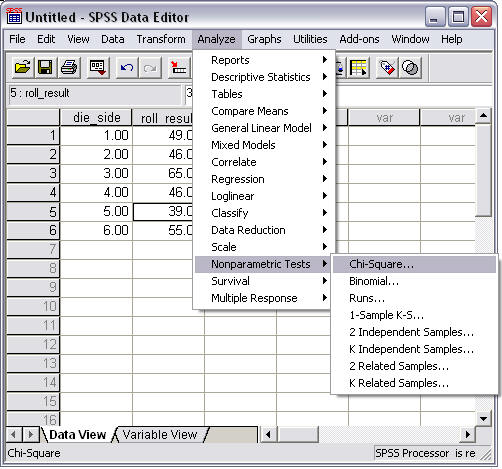Open the Graphs menu
The height and width of the screenshot is (469, 502).
(x=264, y=39)
